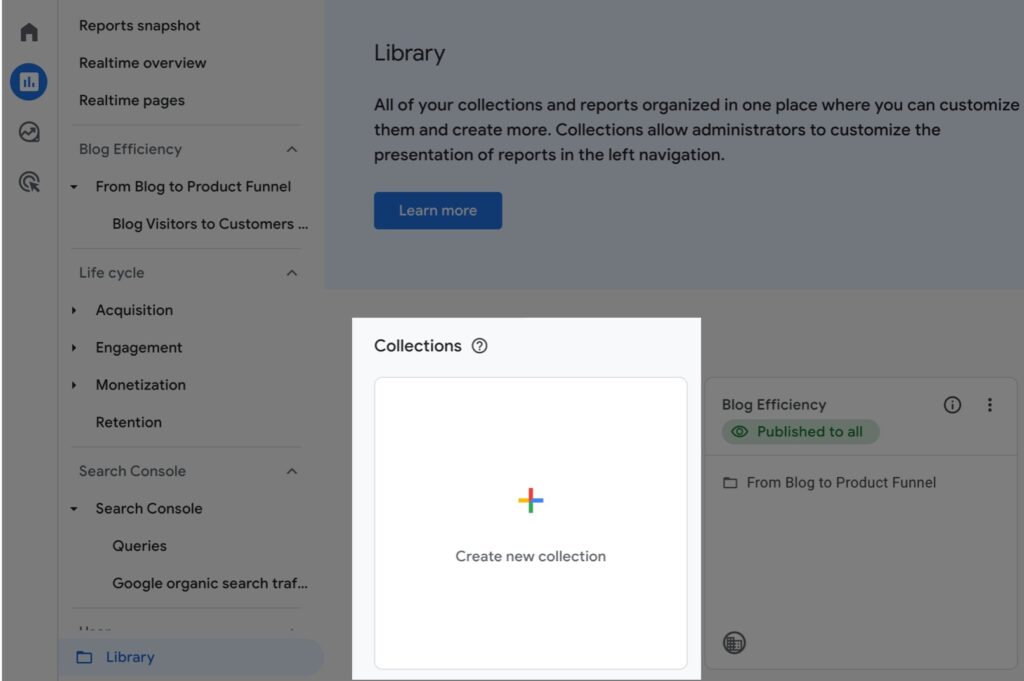Go to Realtime overview report
Screen dimensions: 1024x681
[142, 63]
